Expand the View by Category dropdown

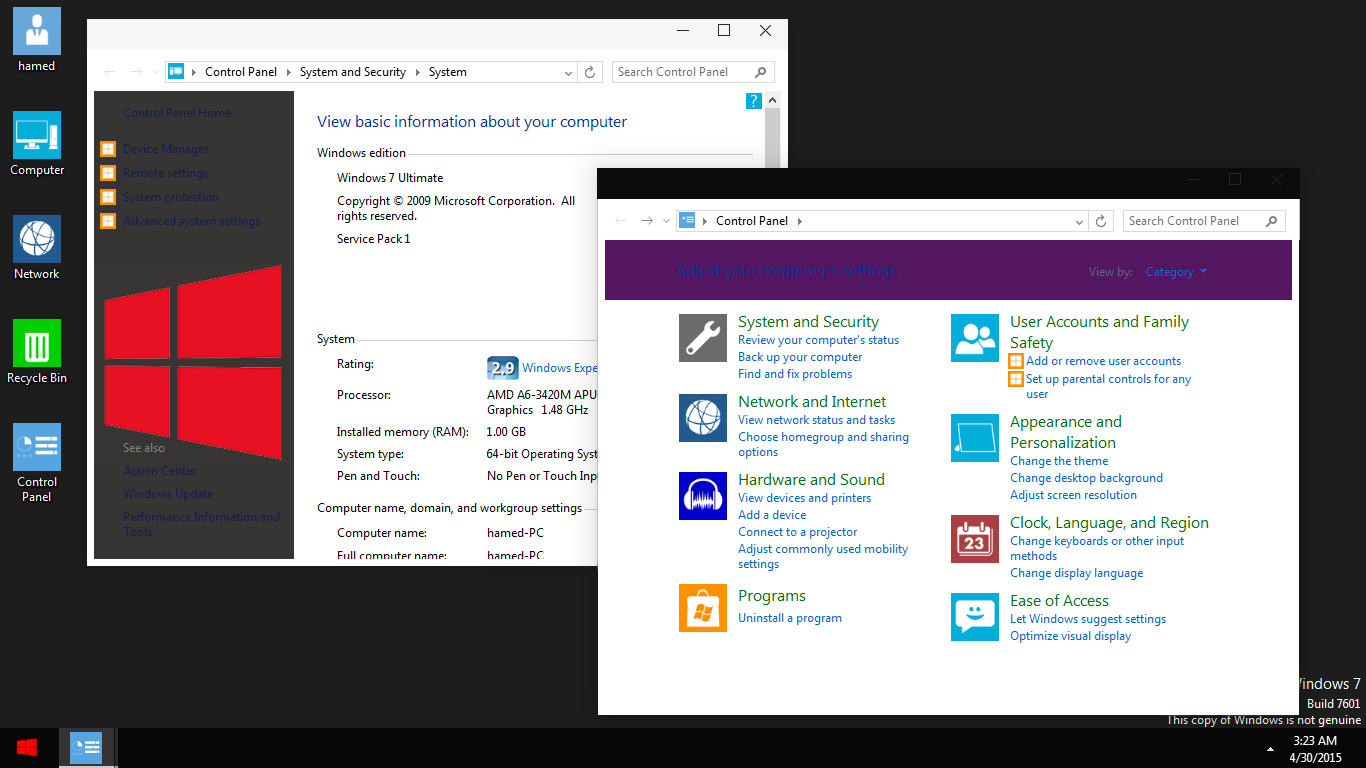(1176, 272)
